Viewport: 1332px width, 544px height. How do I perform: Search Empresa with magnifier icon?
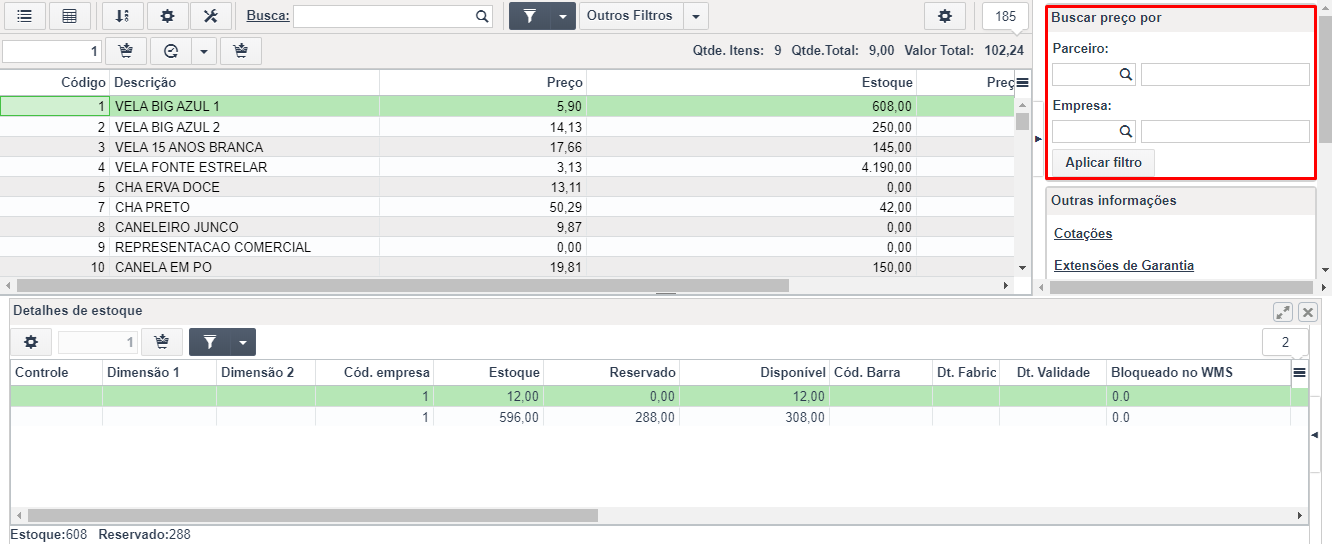(x=1125, y=131)
